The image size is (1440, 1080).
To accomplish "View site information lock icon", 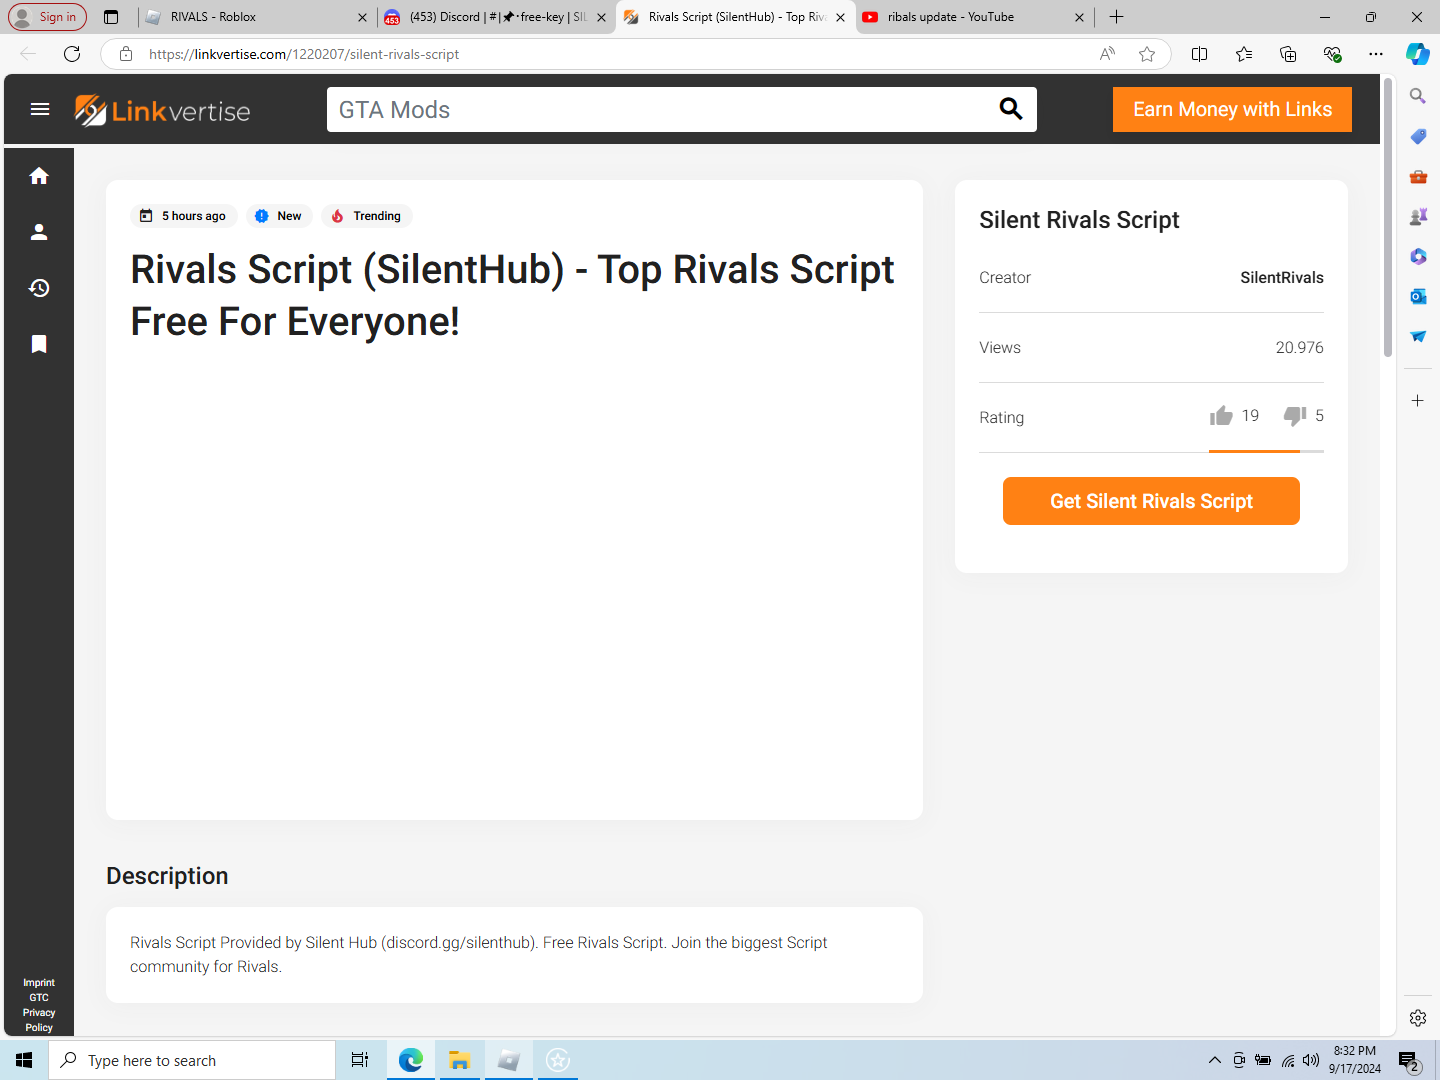I will tap(126, 54).
